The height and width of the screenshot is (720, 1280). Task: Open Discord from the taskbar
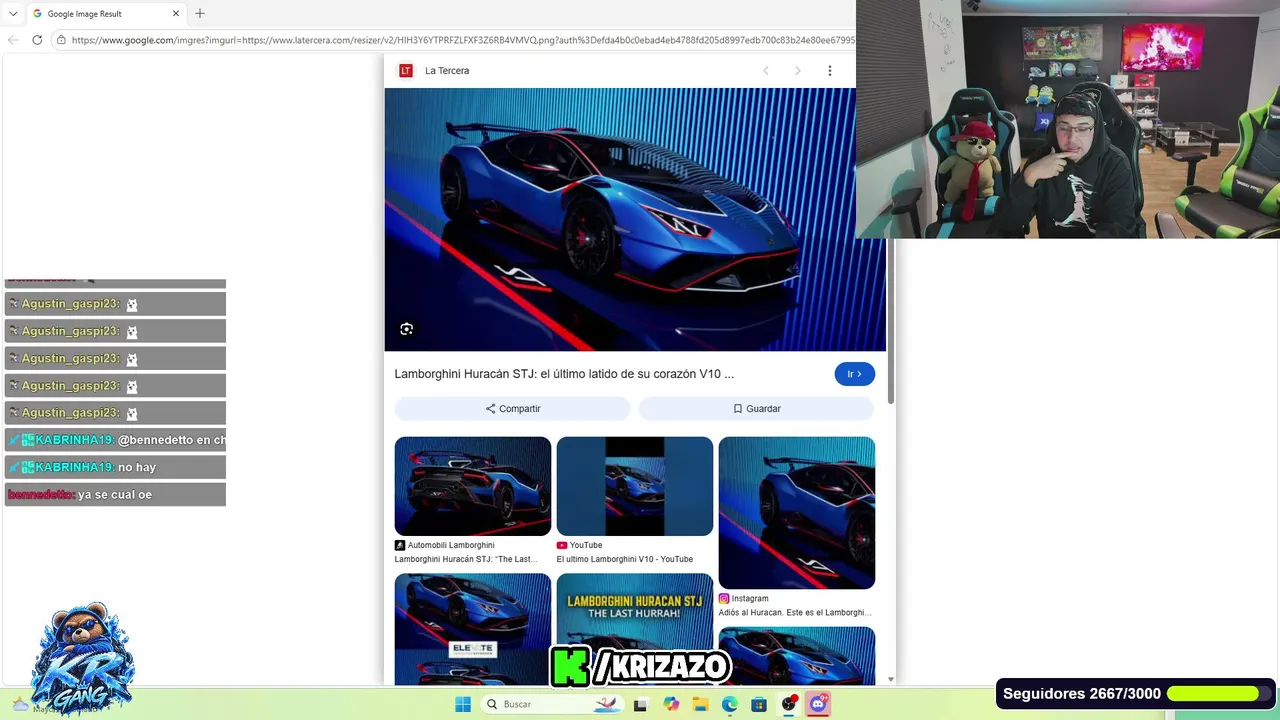pos(818,704)
